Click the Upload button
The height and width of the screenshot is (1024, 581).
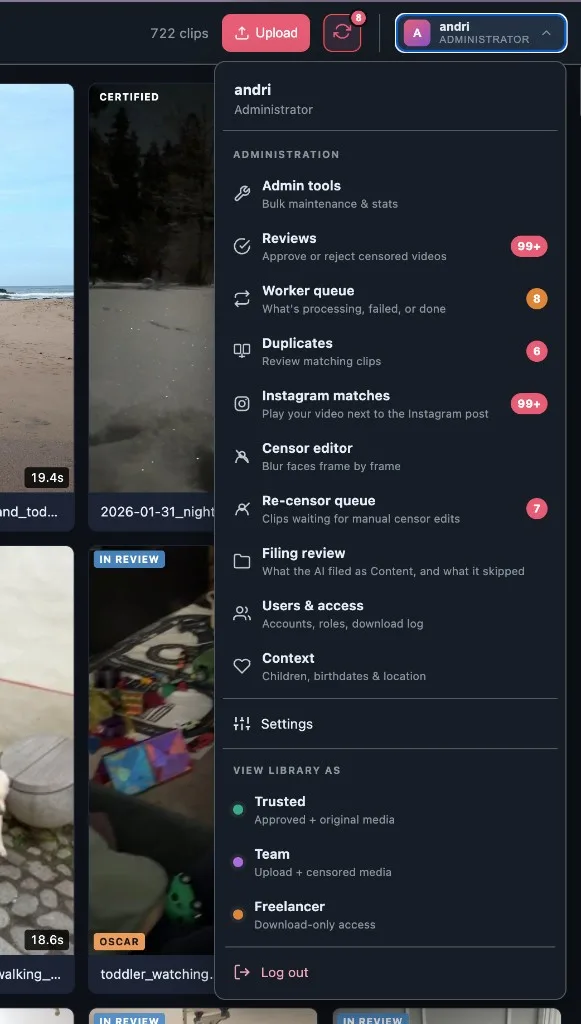(266, 33)
